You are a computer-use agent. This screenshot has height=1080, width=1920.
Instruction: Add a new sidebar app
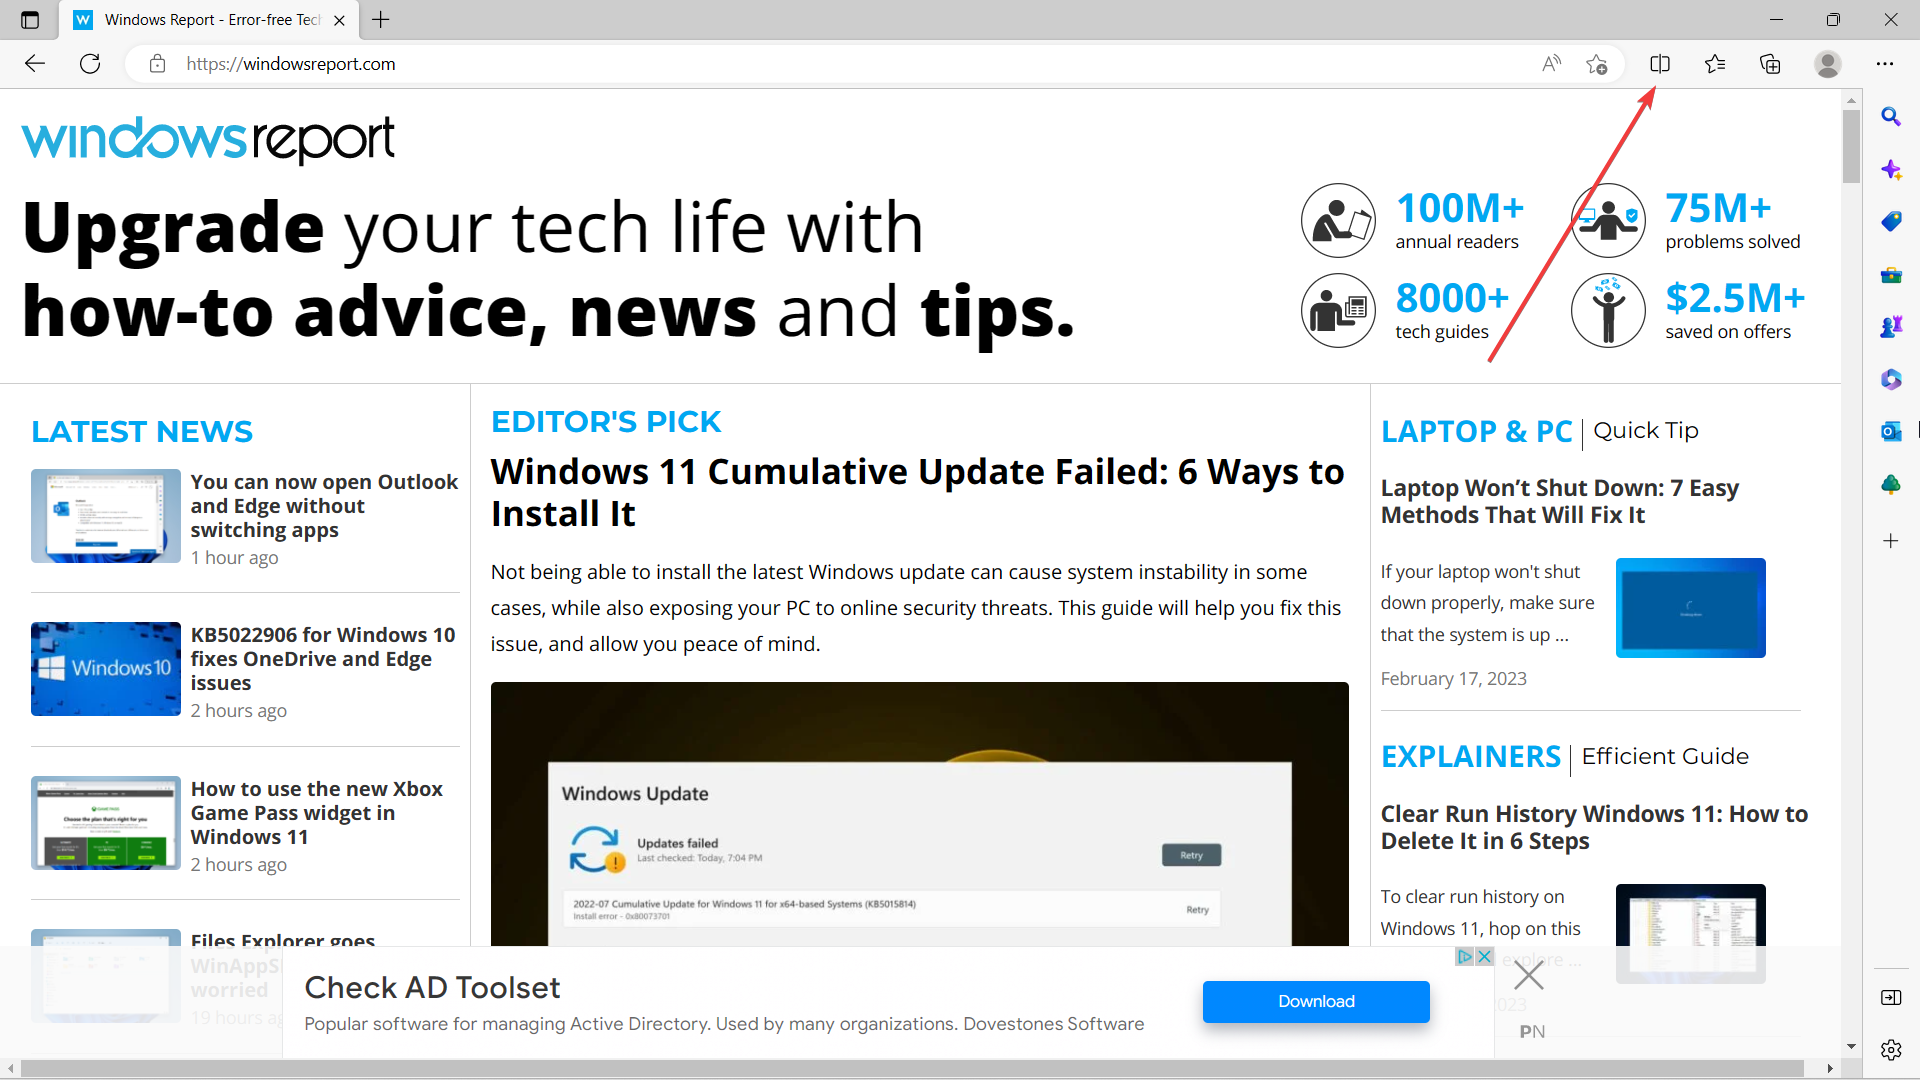pos(1891,541)
